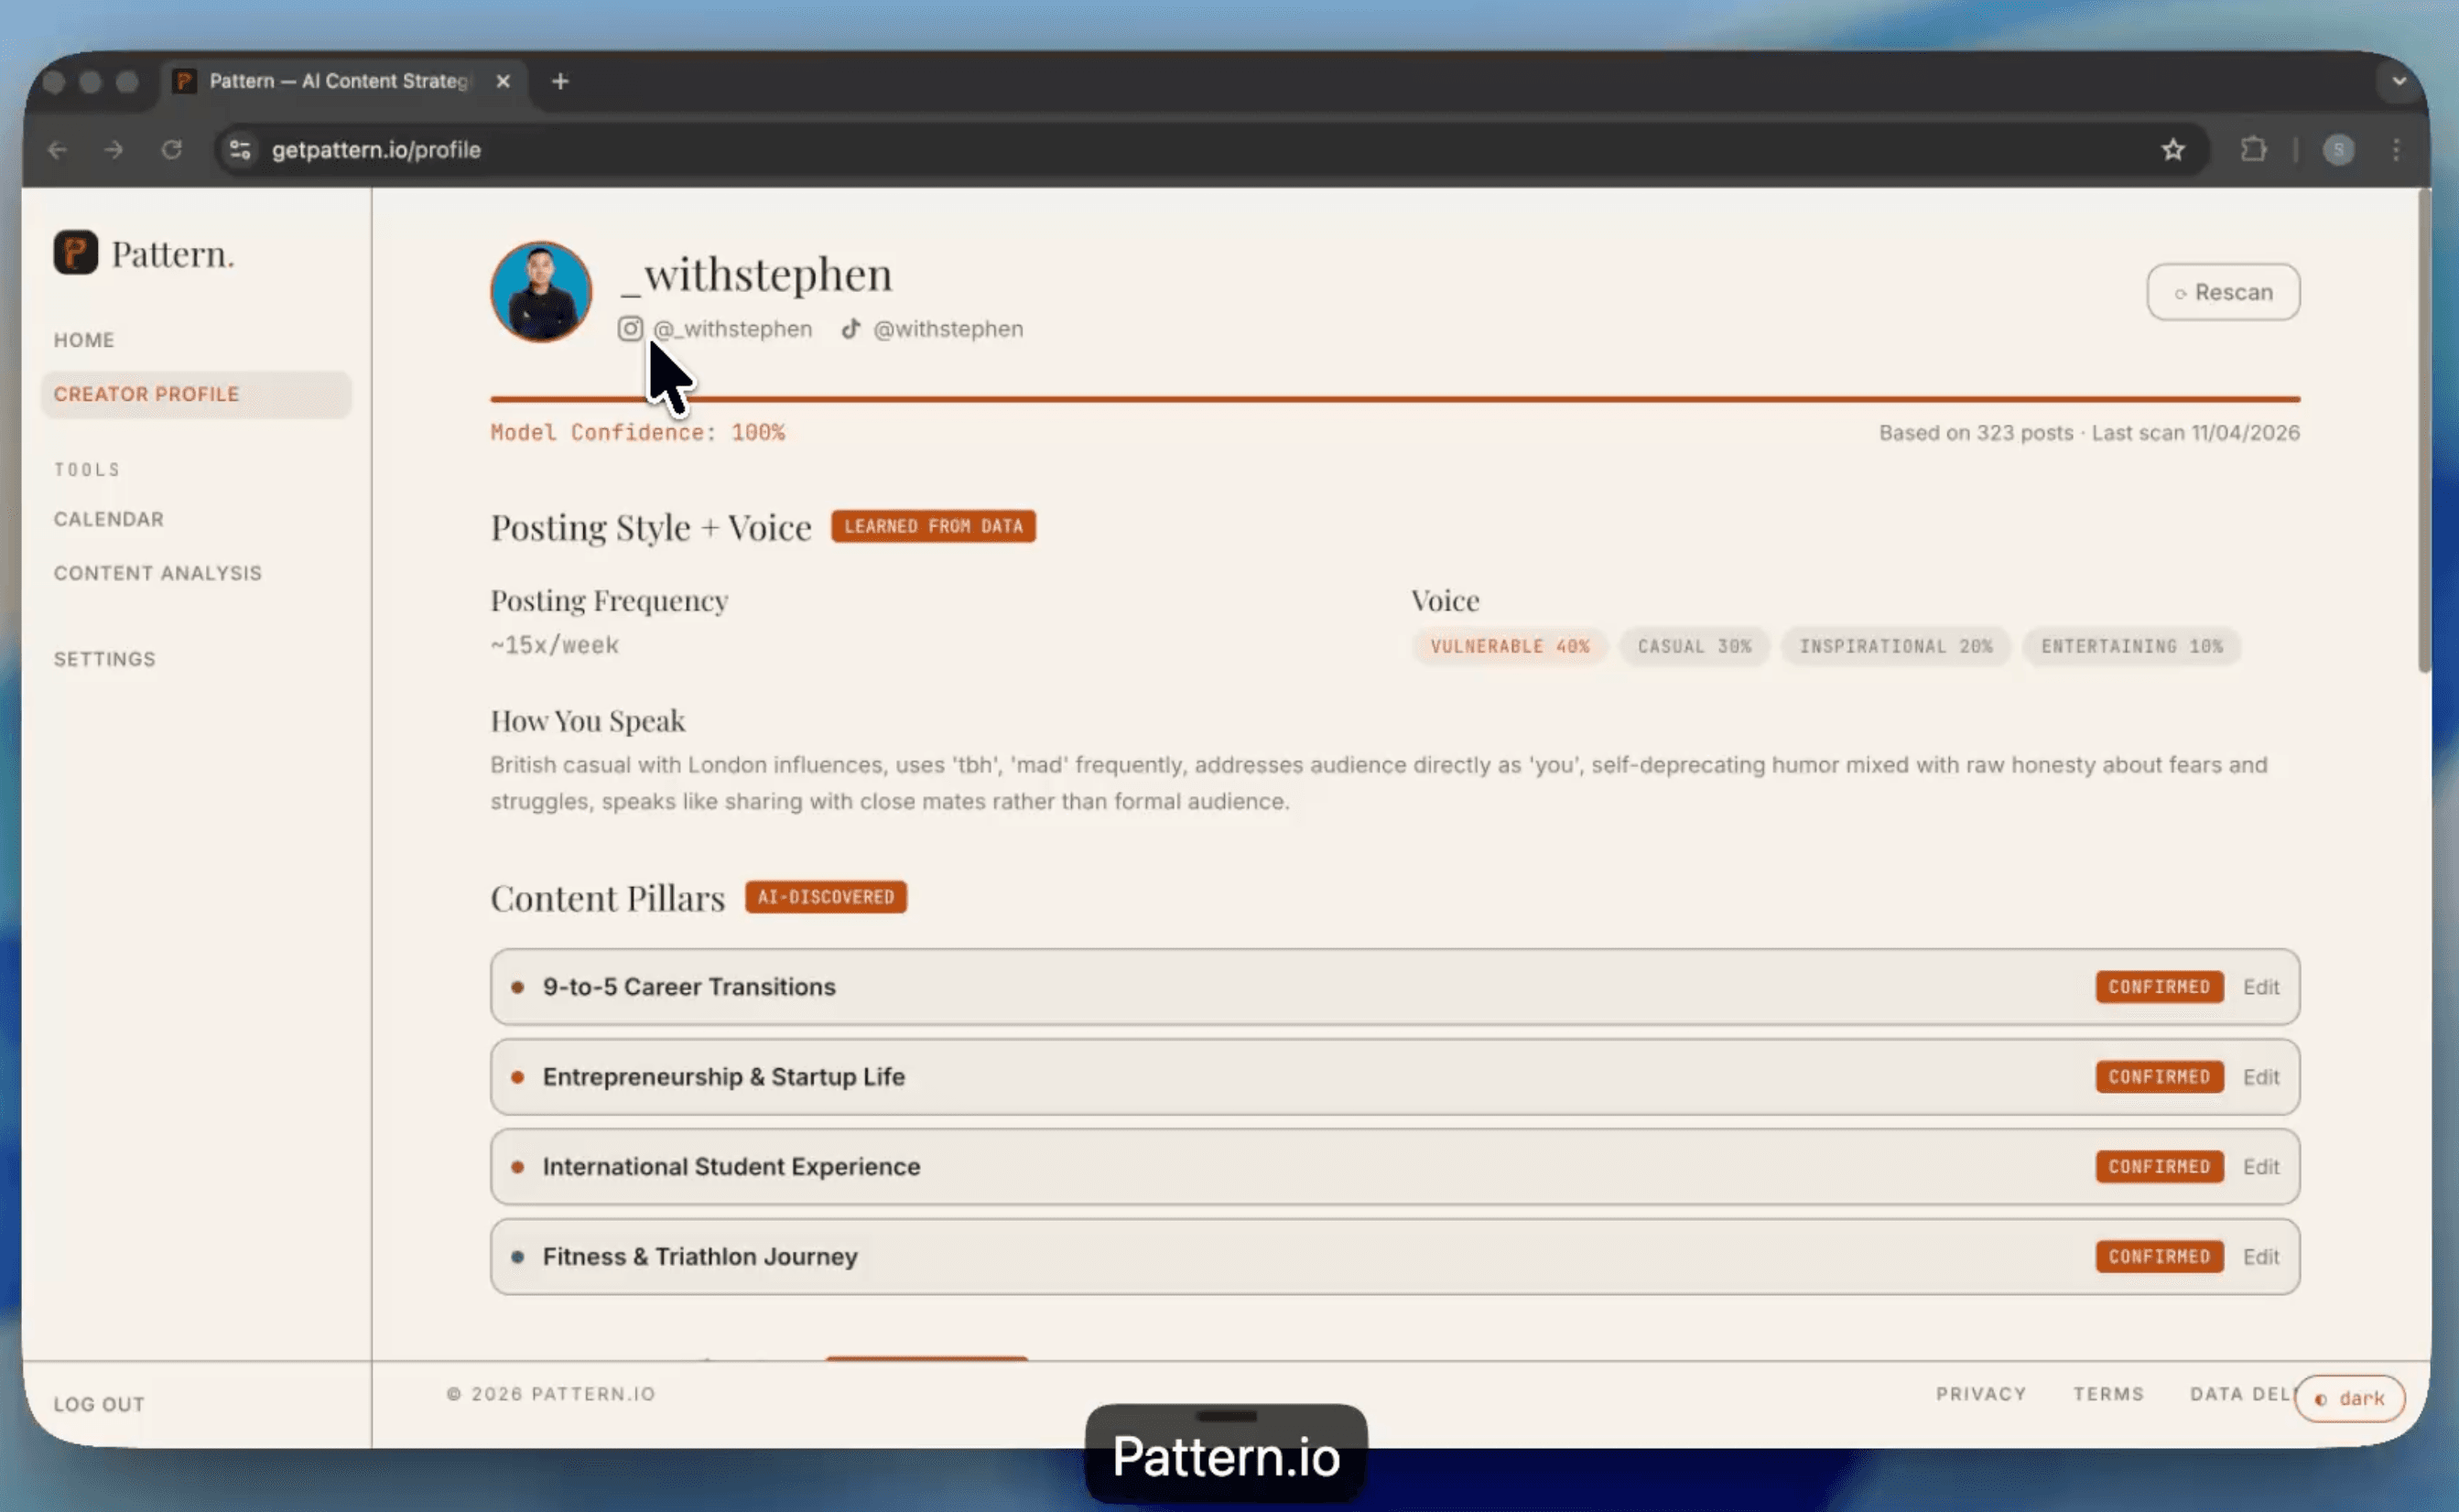Click the '© 2026 PATTERN.IO' footer text

[x=551, y=1394]
